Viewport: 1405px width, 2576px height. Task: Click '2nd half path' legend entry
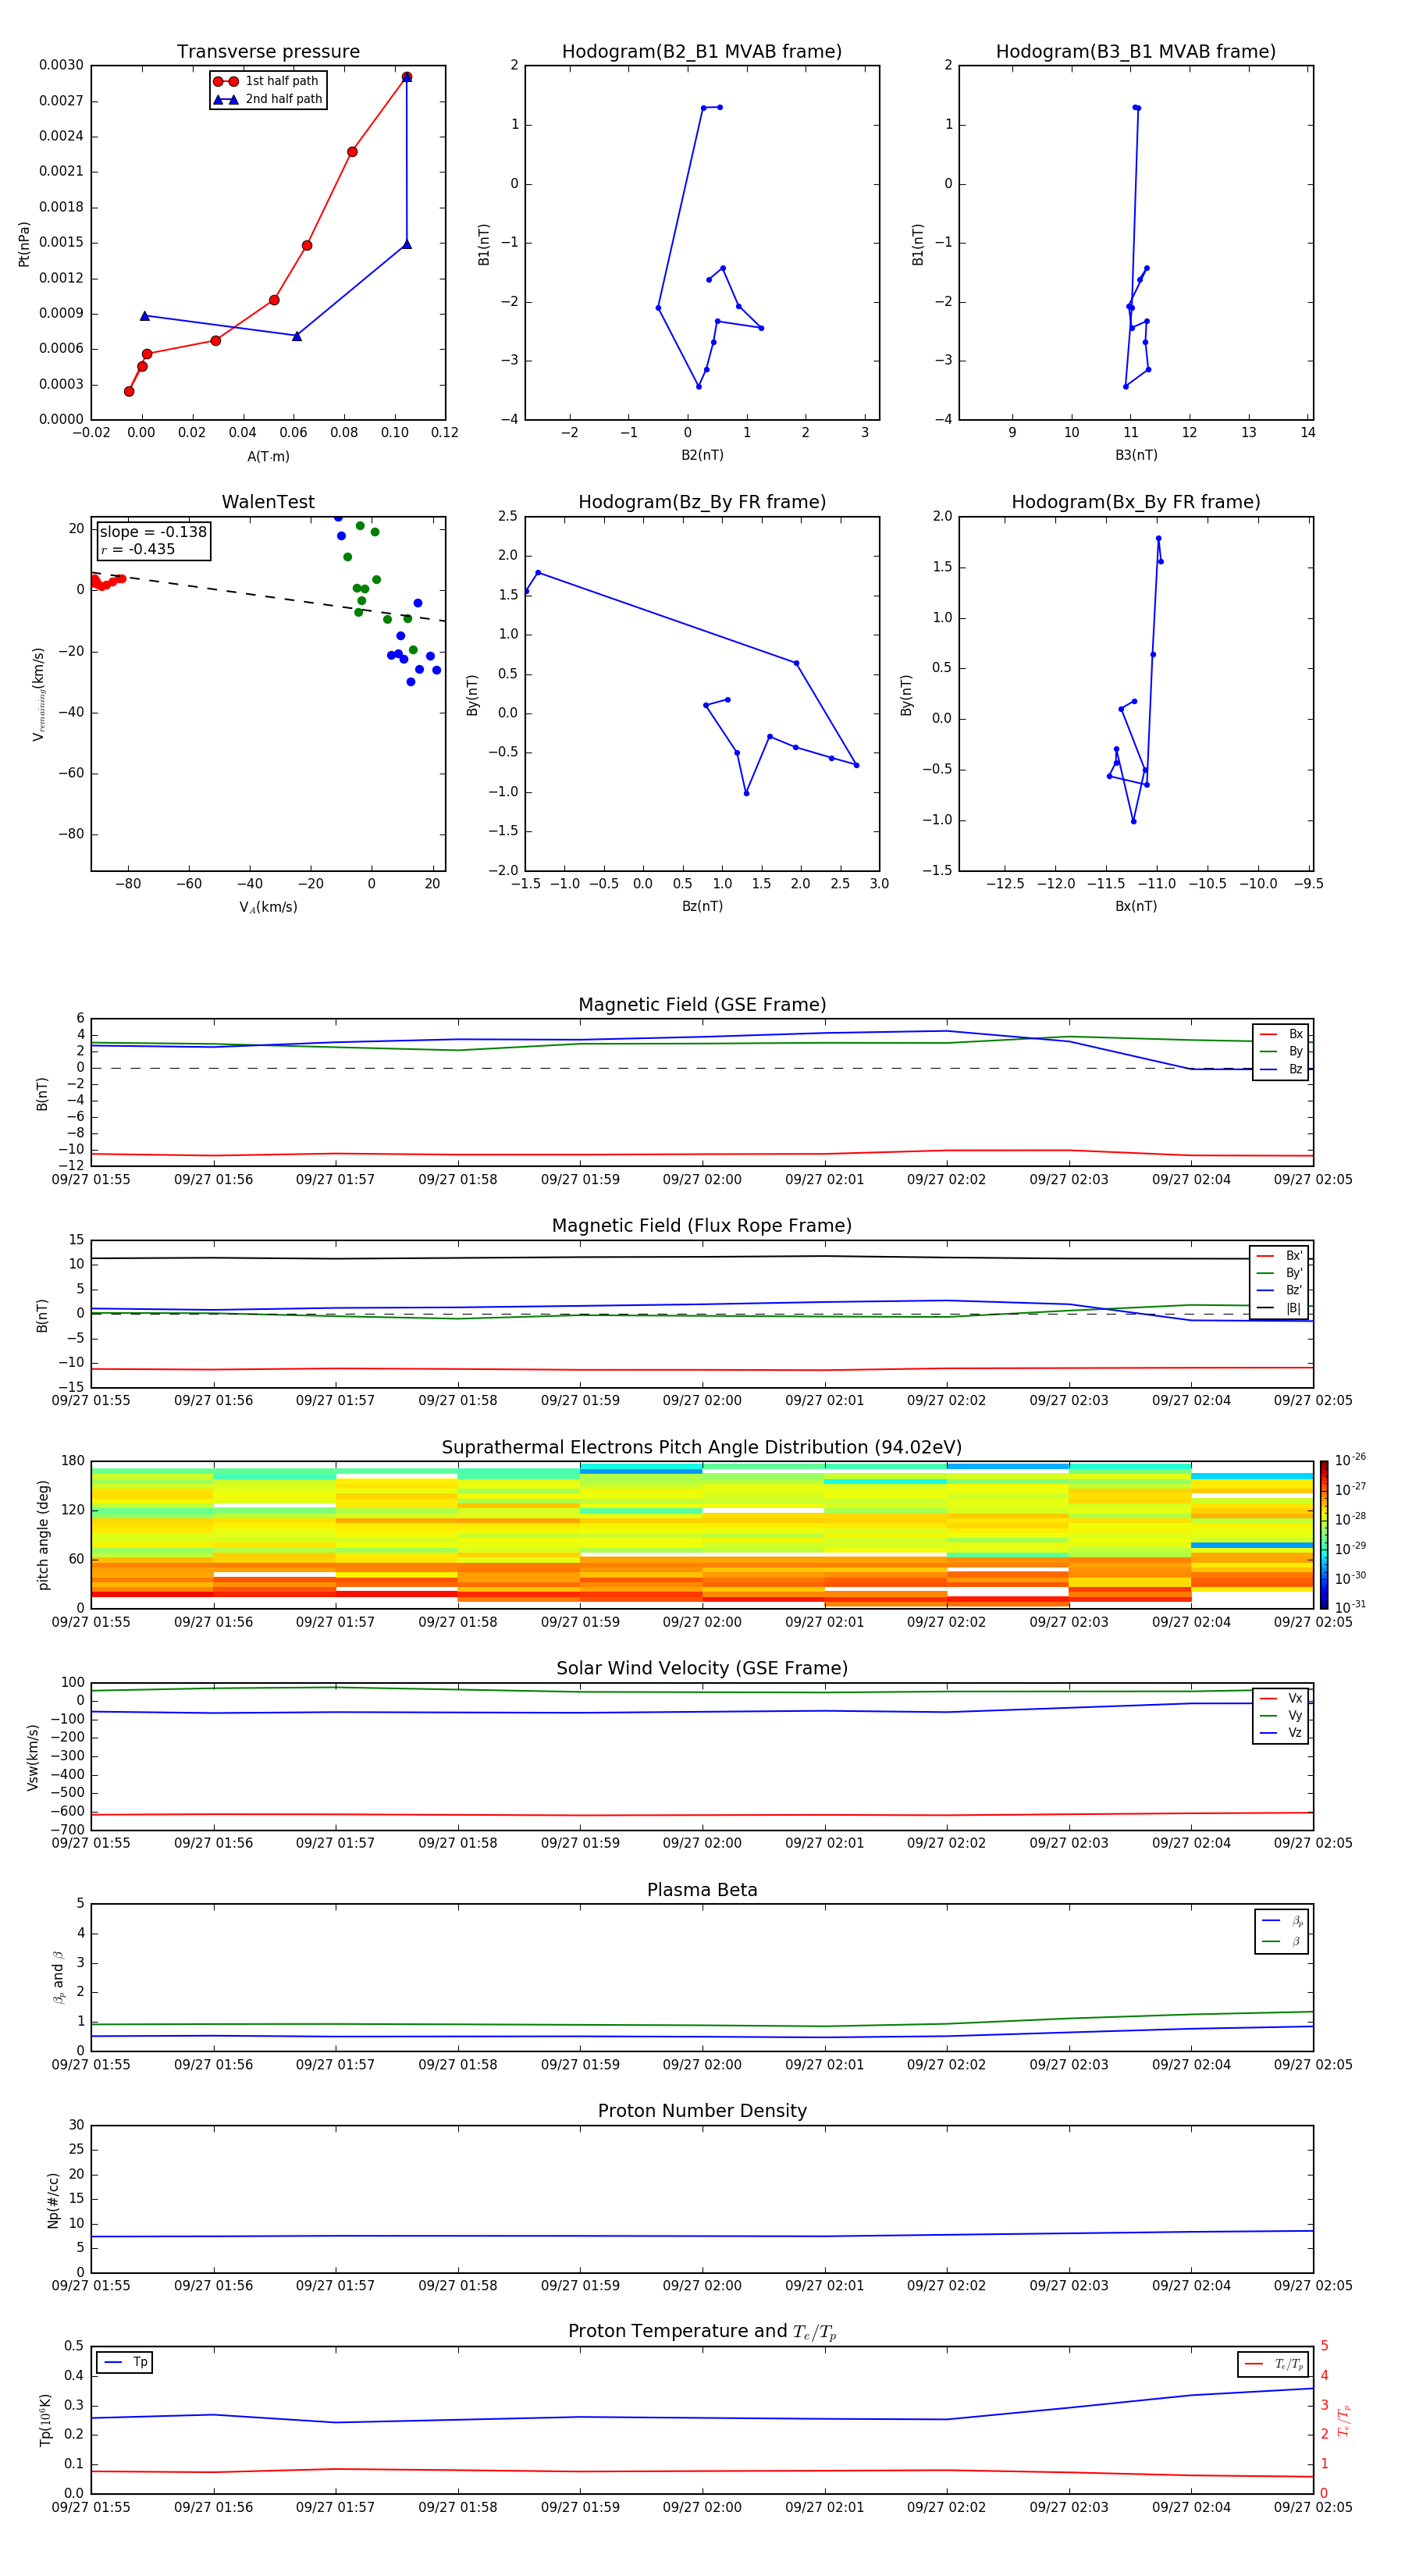click(268, 99)
